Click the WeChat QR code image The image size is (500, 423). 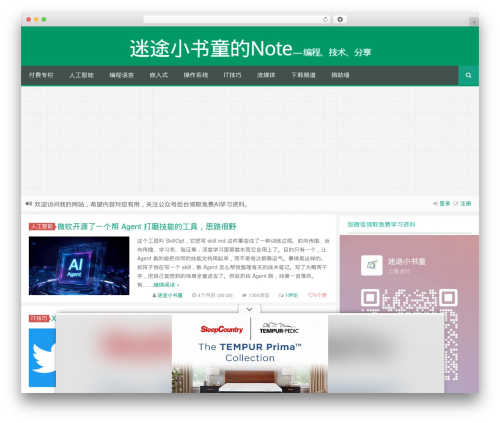coord(409,334)
